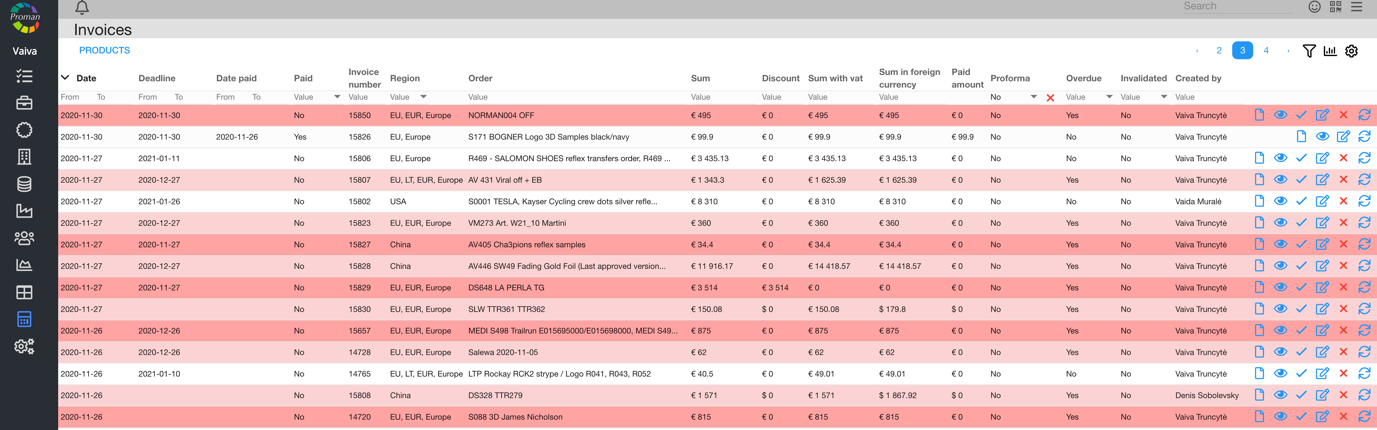This screenshot has width=1377, height=430.
Task: Open the dotted circle icon in sidebar
Action: point(24,130)
